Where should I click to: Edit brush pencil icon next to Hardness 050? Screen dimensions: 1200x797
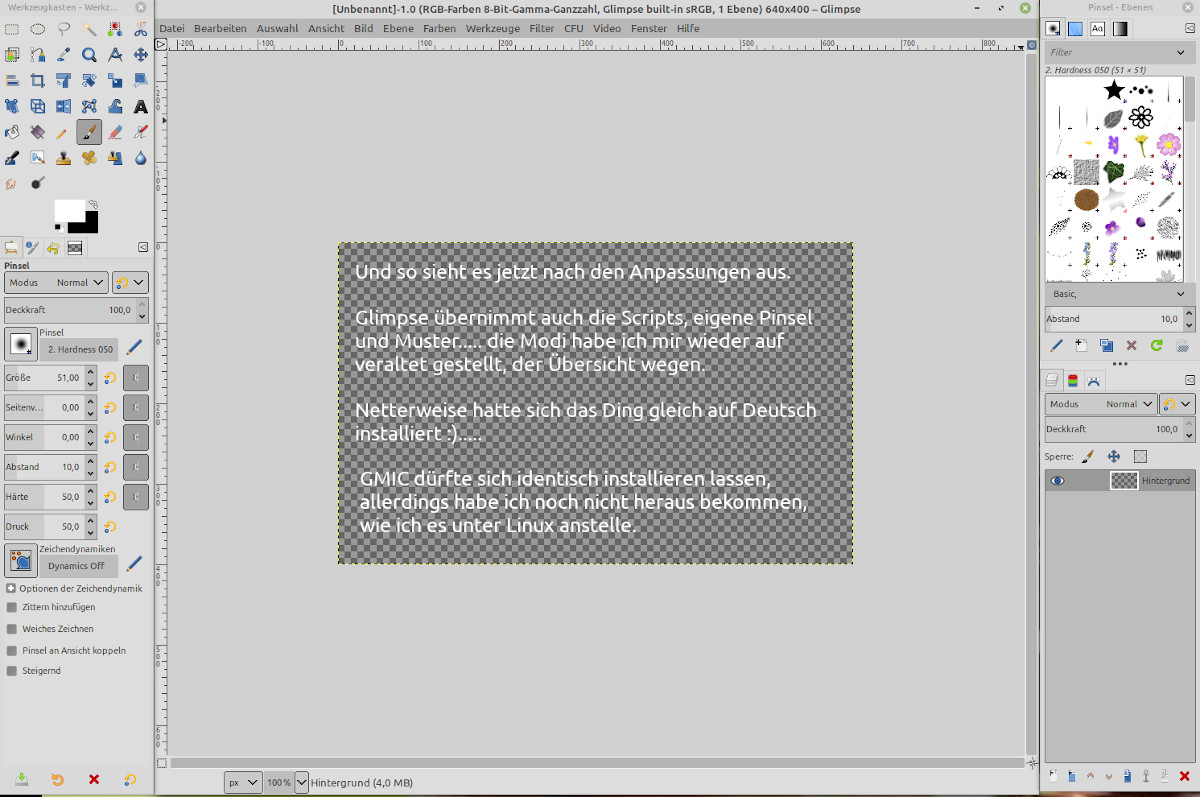[134, 346]
